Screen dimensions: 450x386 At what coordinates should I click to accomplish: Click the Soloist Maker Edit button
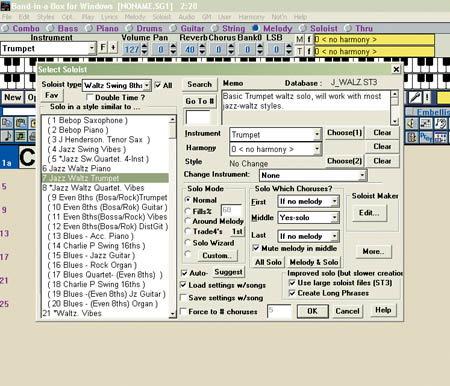(369, 213)
